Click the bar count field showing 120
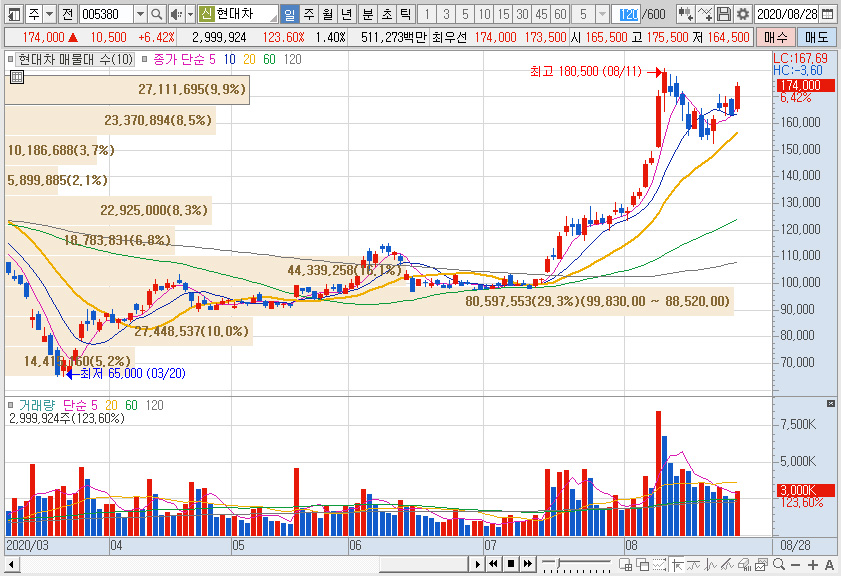 coord(628,14)
